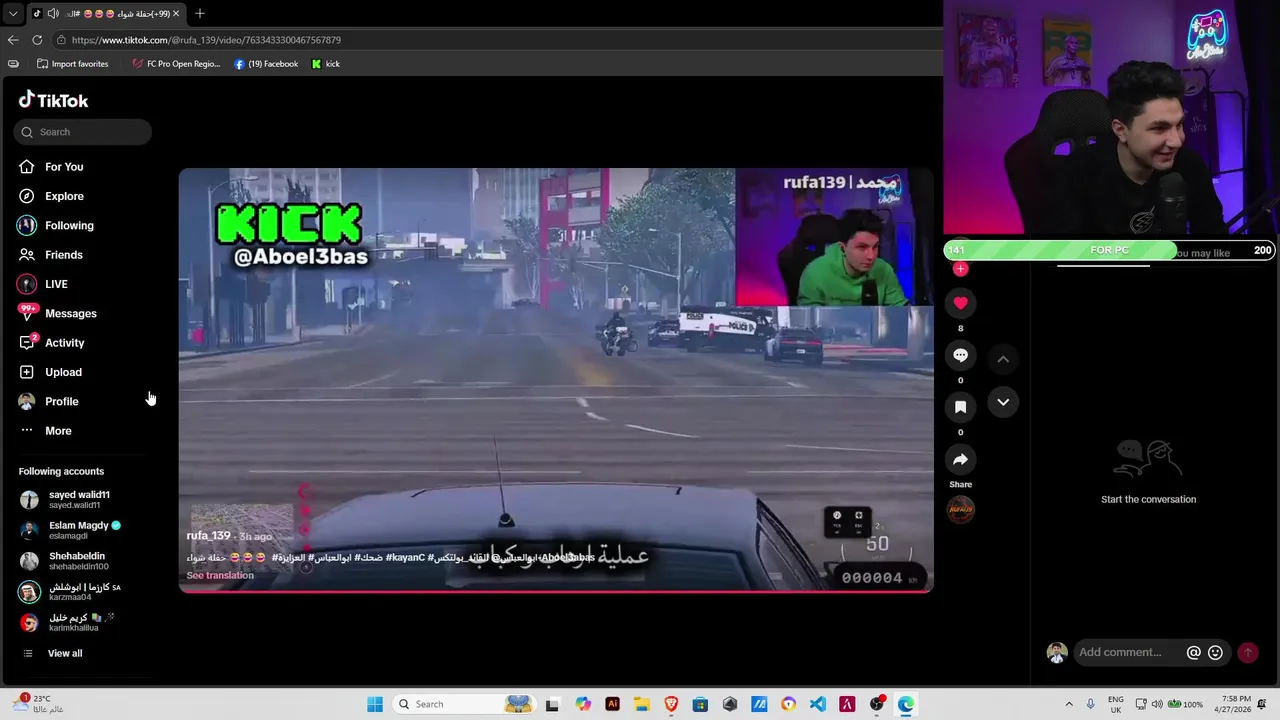Open Adobe Illustrator from the taskbar

[x=612, y=704]
